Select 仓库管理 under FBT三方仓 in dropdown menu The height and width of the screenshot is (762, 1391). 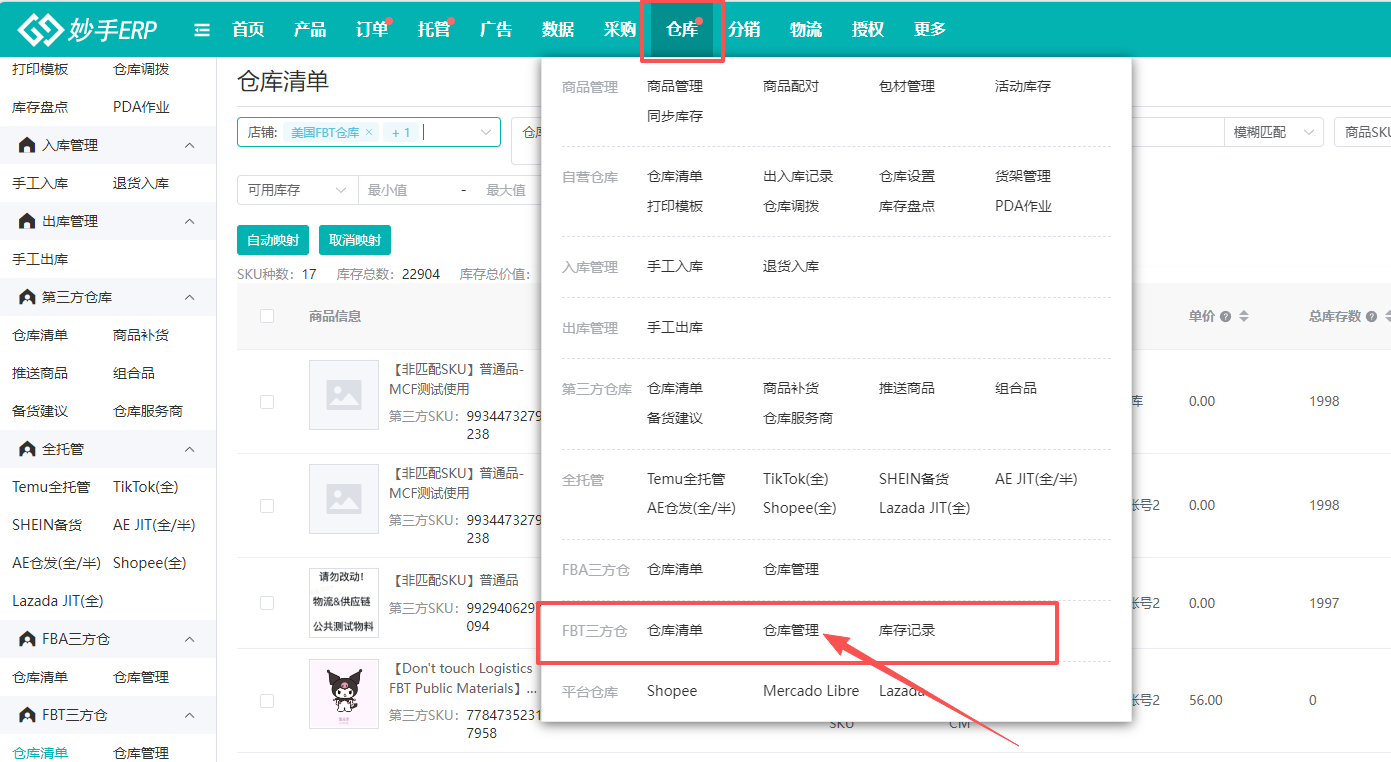pos(791,631)
